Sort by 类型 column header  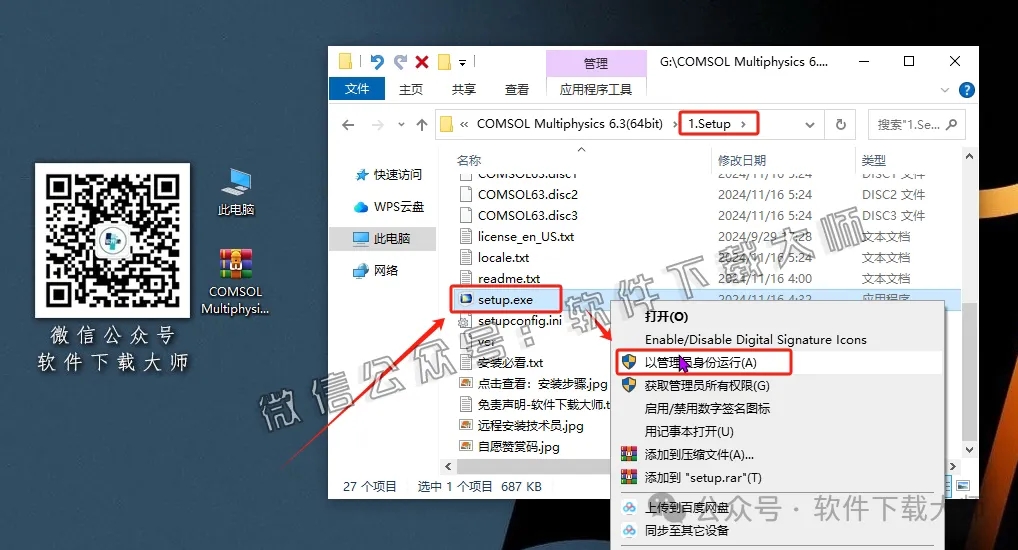point(873,160)
